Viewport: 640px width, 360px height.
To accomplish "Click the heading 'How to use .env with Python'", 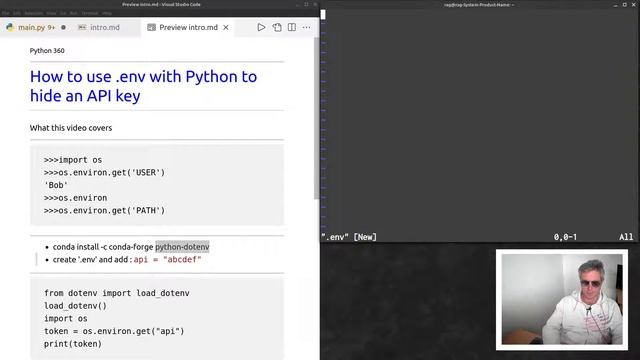I will coord(143,86).
